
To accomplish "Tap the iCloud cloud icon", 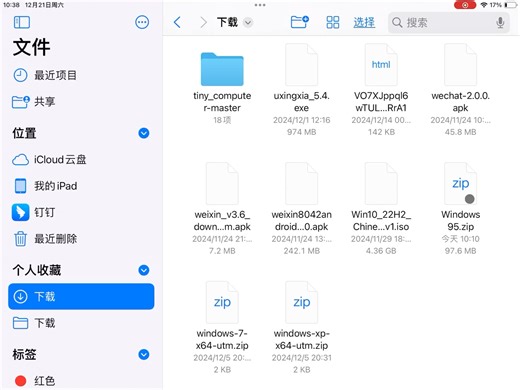I will 20,160.
